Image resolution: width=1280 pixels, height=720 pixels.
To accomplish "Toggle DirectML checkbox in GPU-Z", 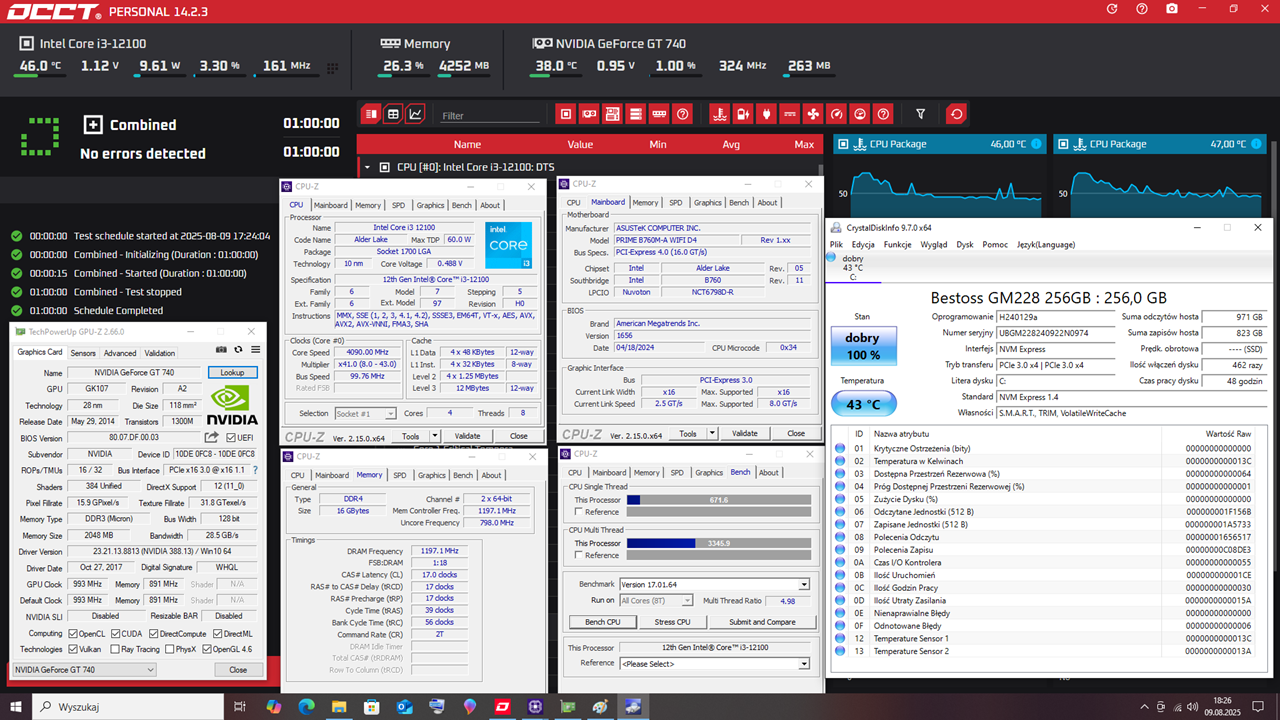I will [x=217, y=633].
